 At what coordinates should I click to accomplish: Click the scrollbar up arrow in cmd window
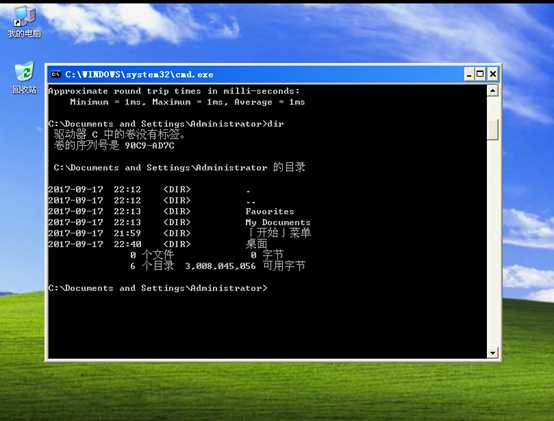[493, 91]
